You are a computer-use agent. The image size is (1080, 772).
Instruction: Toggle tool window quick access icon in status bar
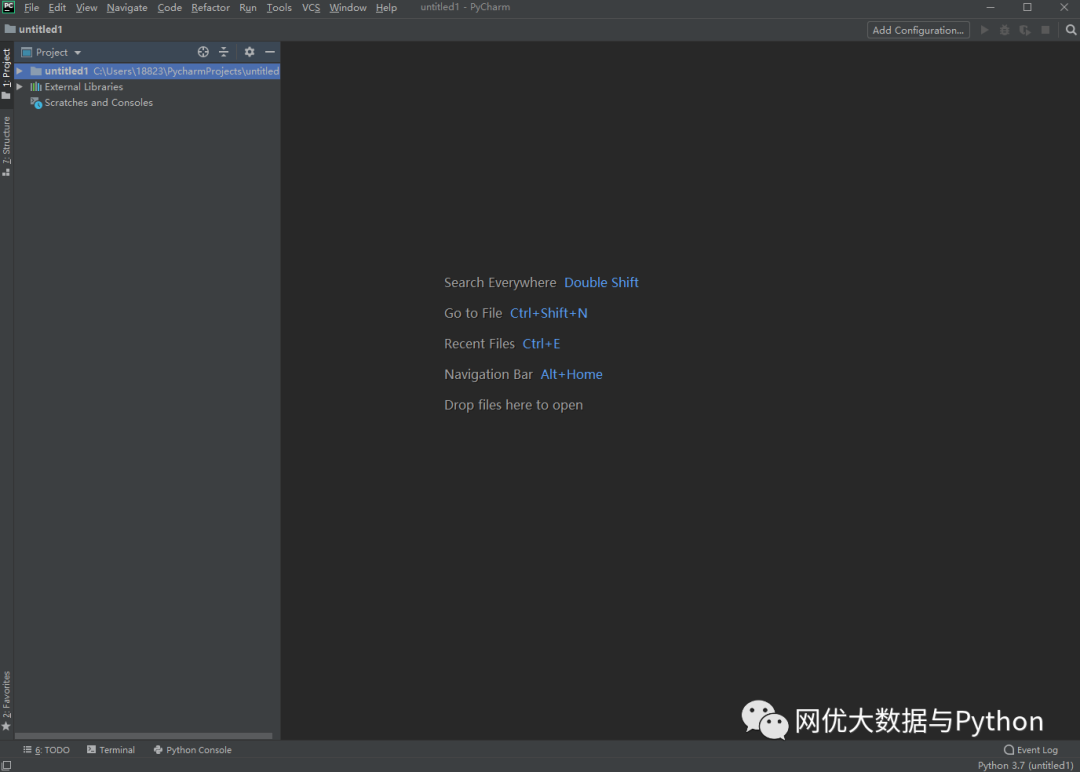pos(6,765)
